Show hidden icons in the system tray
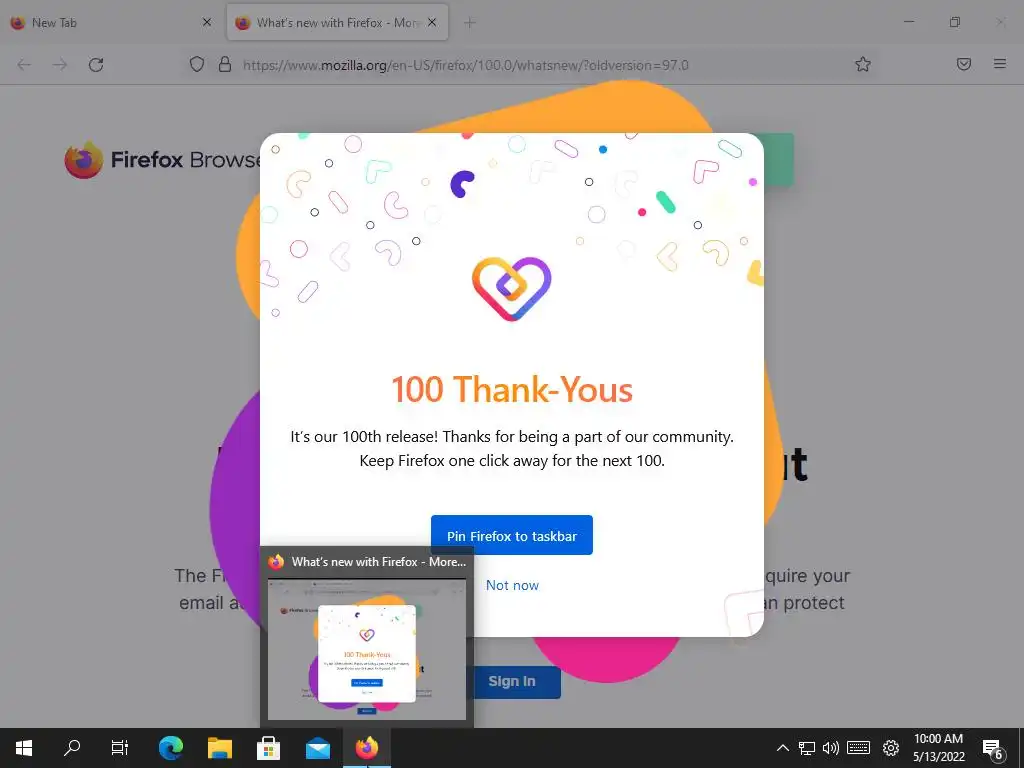Viewport: 1024px width, 768px height. (782, 748)
